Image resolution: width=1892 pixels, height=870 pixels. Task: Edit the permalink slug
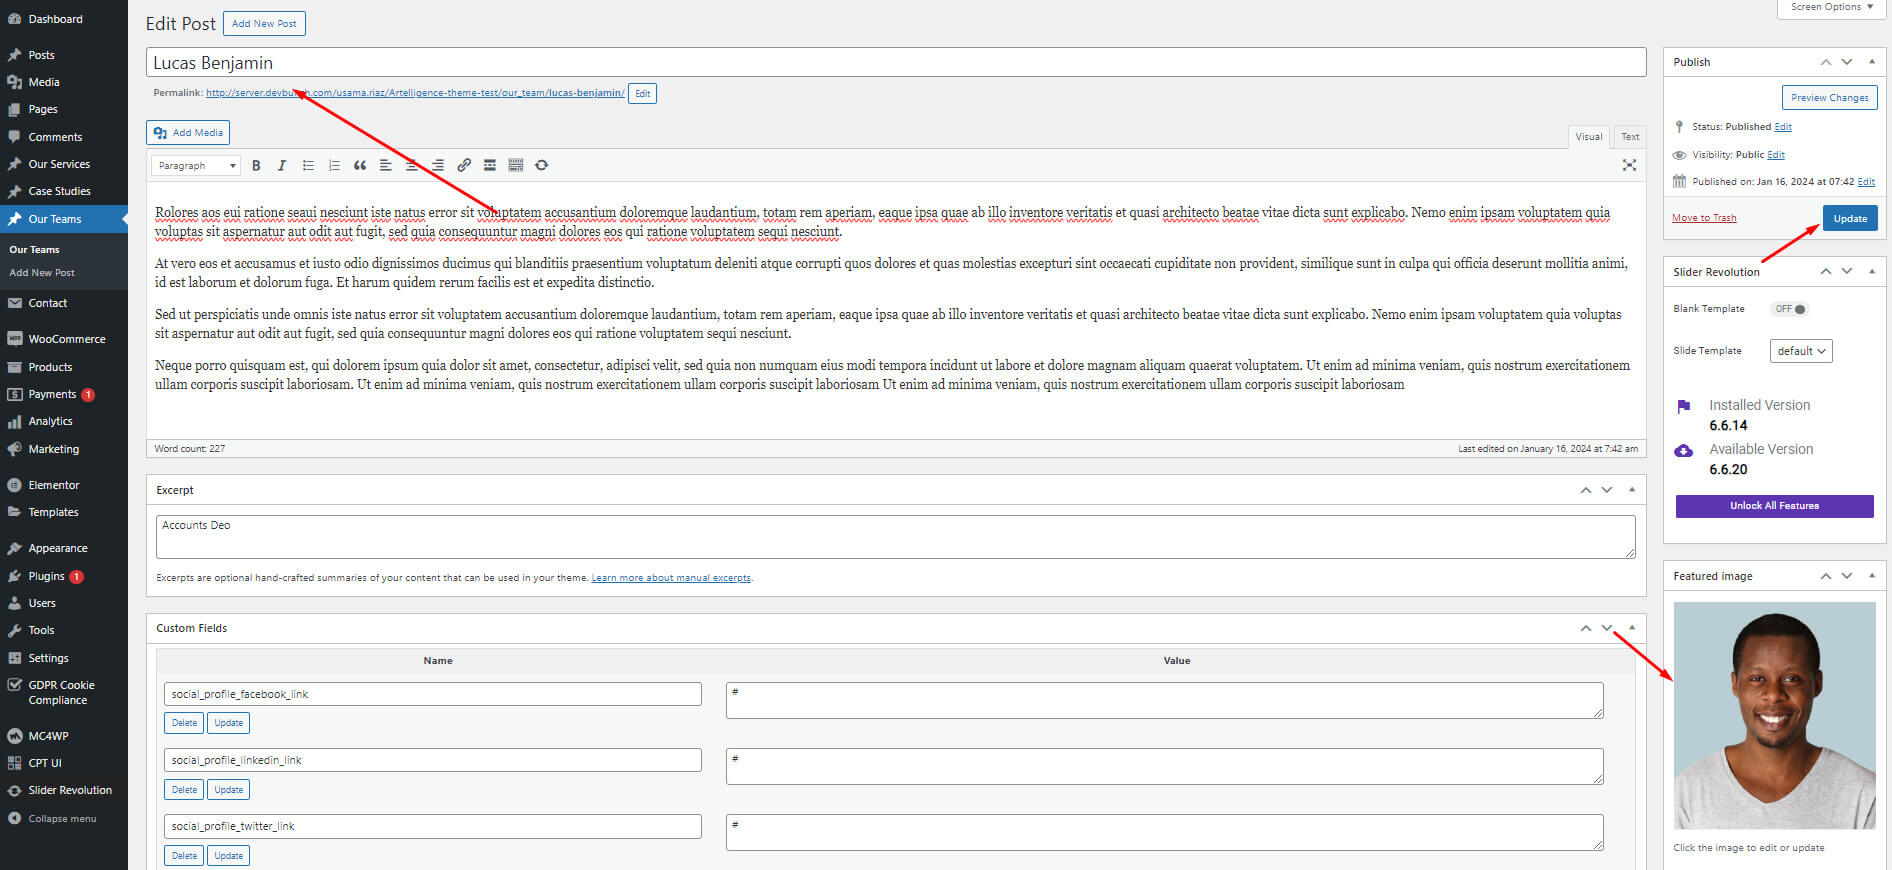[x=643, y=93]
